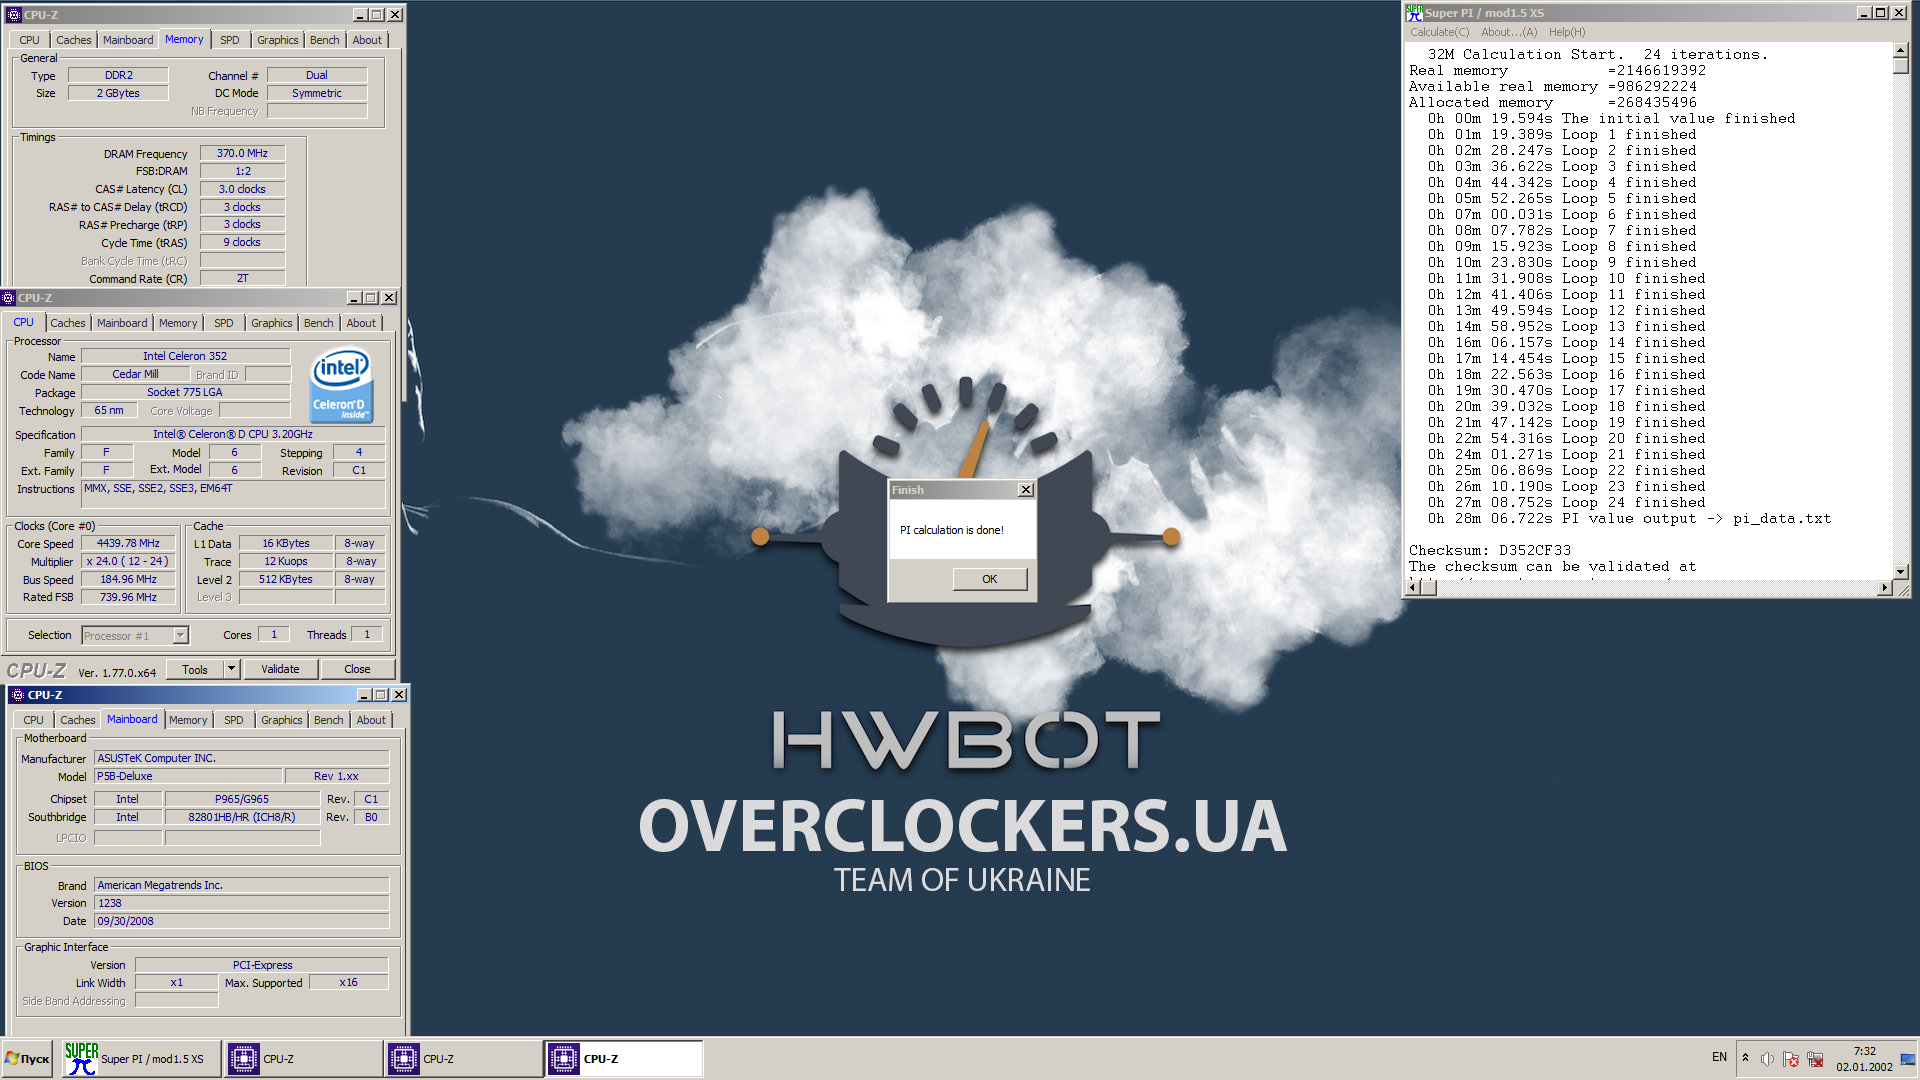The image size is (1920, 1080).
Task: Open the About...(A) menu in Super PI
Action: coord(1509,32)
